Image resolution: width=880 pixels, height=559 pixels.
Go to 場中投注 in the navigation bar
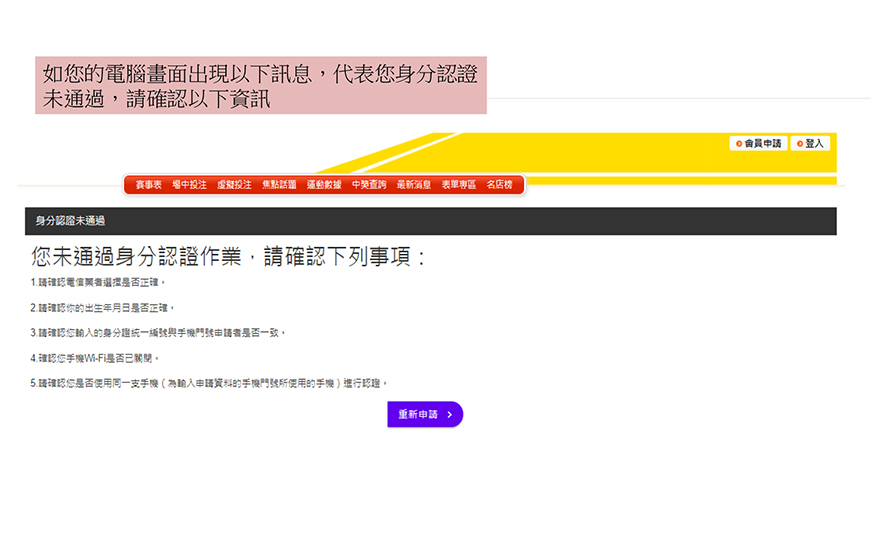(x=189, y=185)
